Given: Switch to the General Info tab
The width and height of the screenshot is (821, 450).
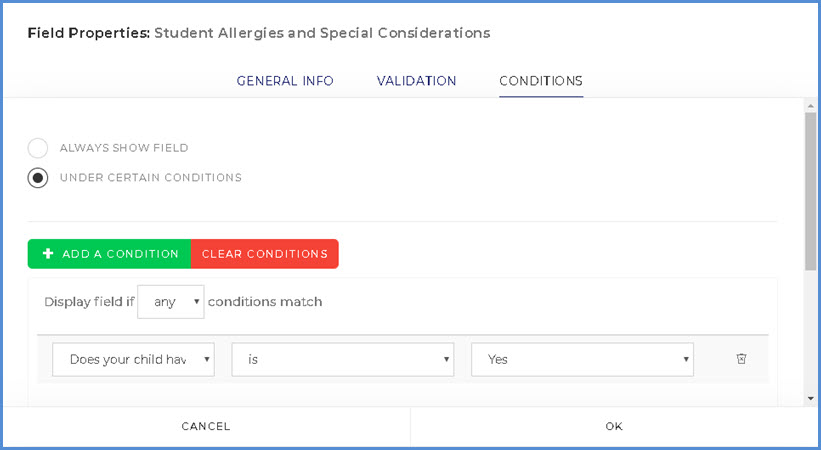Looking at the screenshot, I should [285, 81].
